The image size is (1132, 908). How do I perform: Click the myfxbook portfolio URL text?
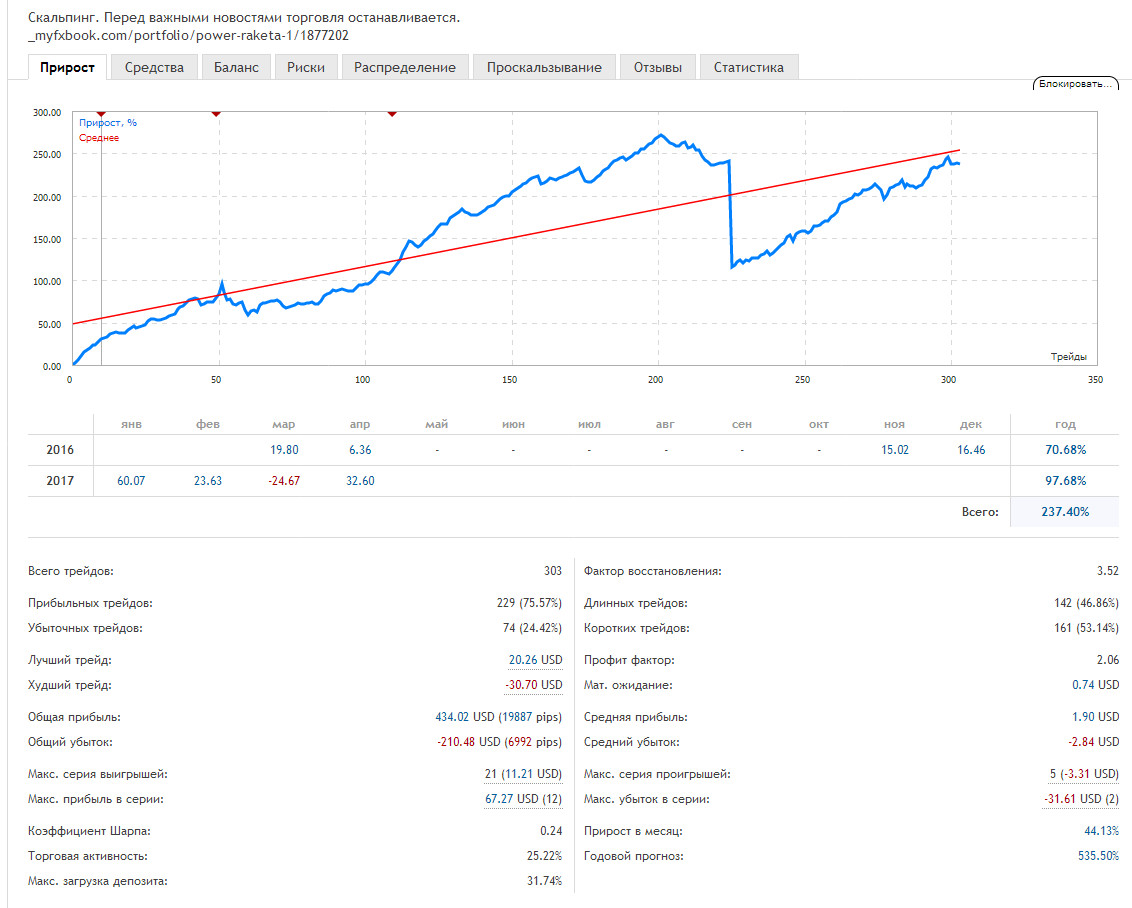tap(188, 35)
